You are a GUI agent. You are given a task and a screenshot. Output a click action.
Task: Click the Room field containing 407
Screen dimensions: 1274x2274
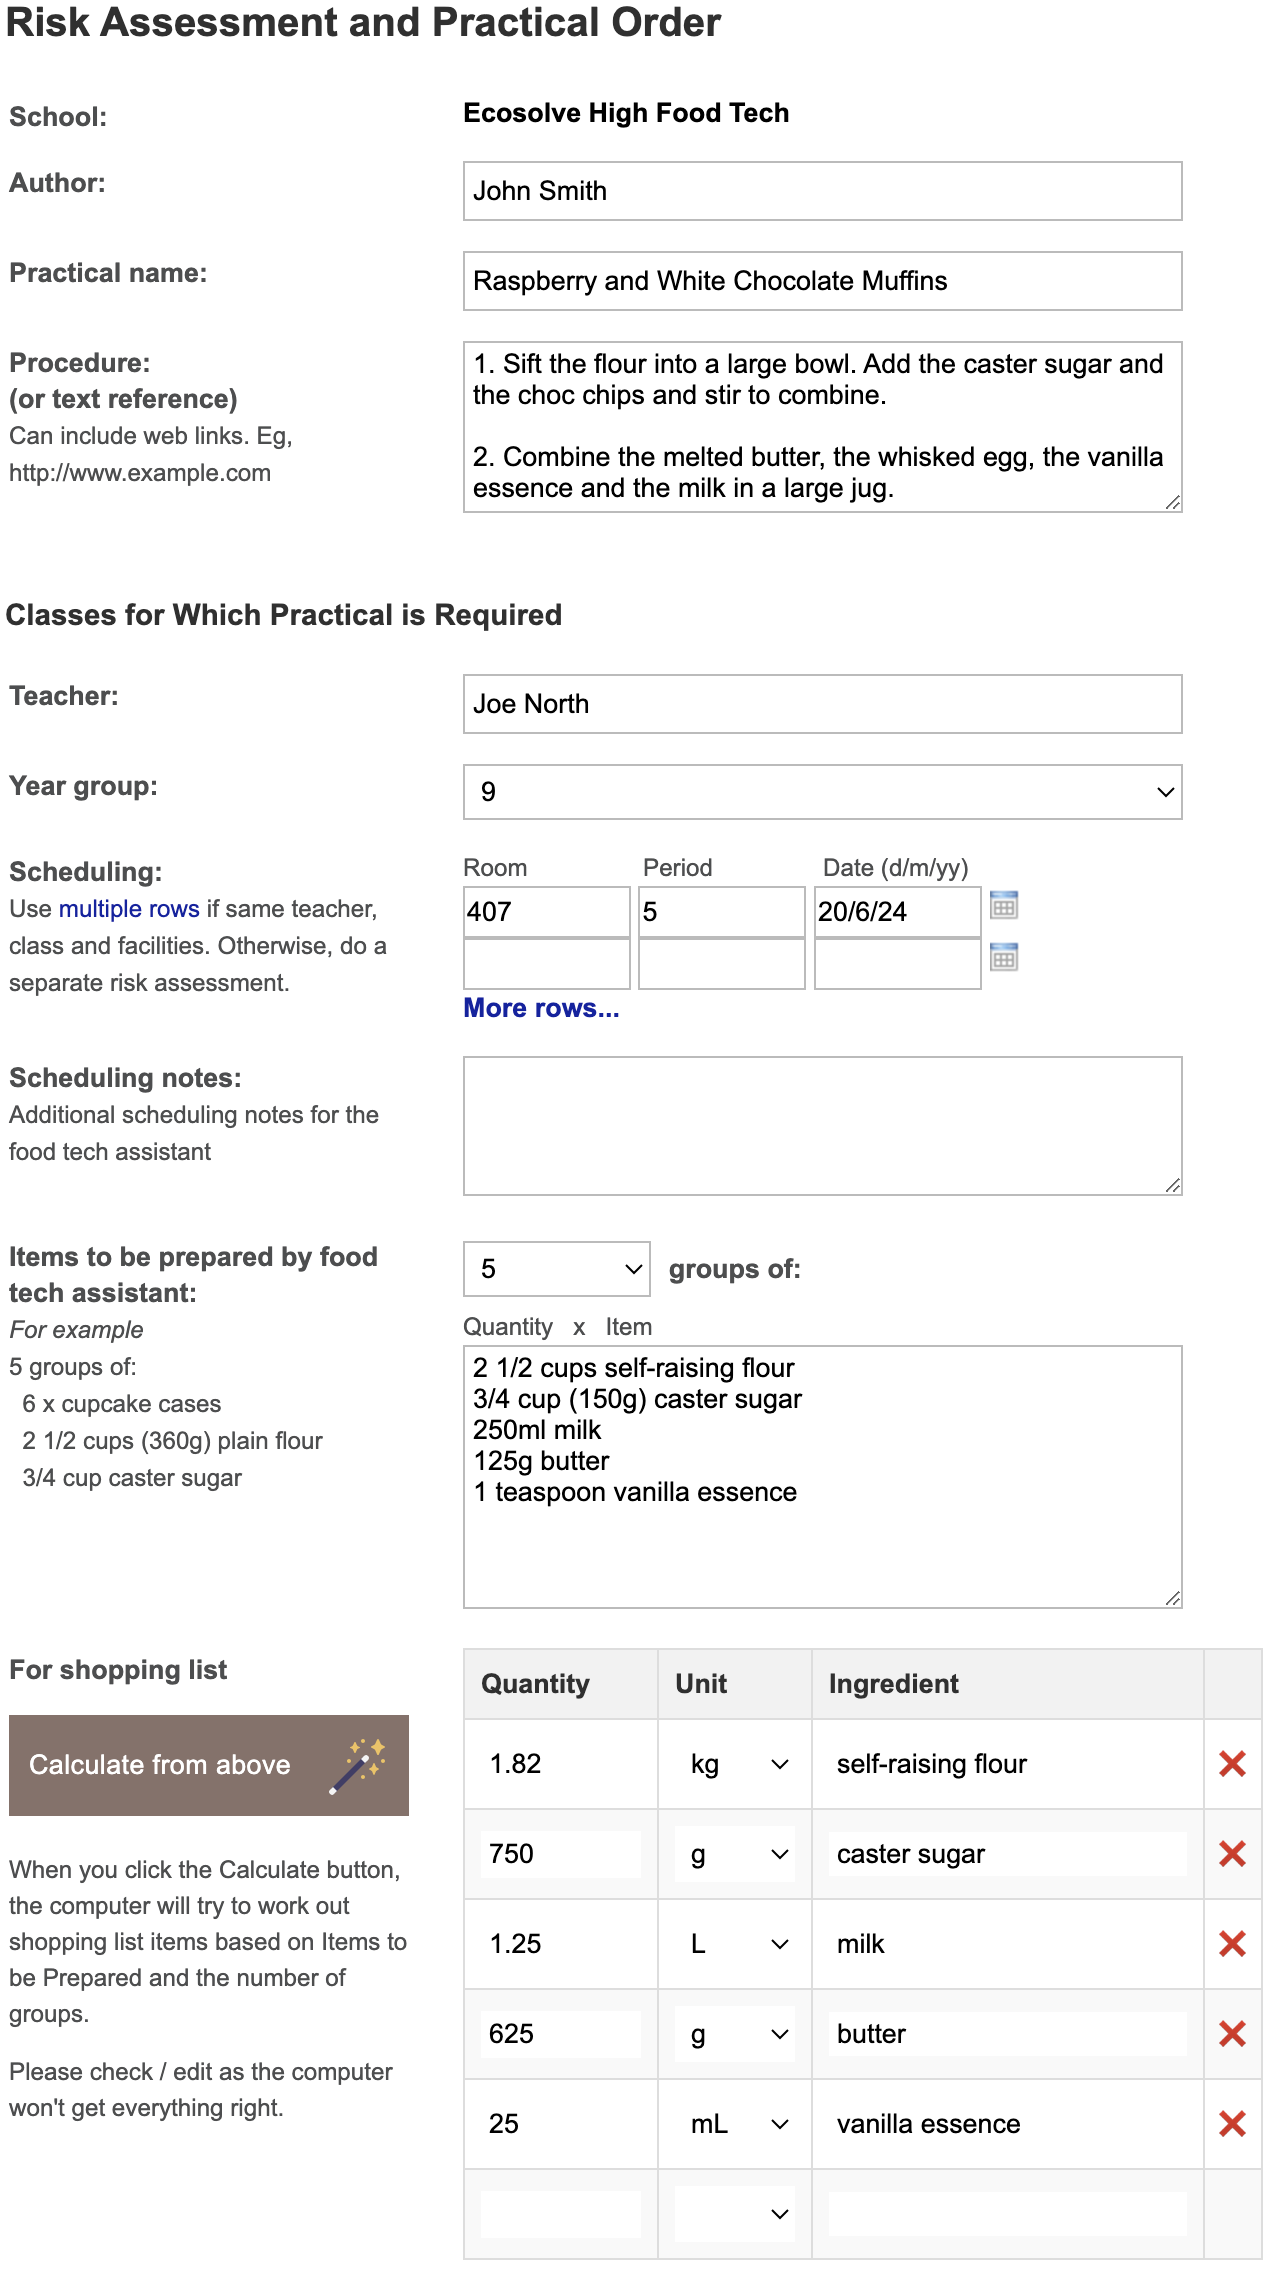pyautogui.click(x=545, y=911)
